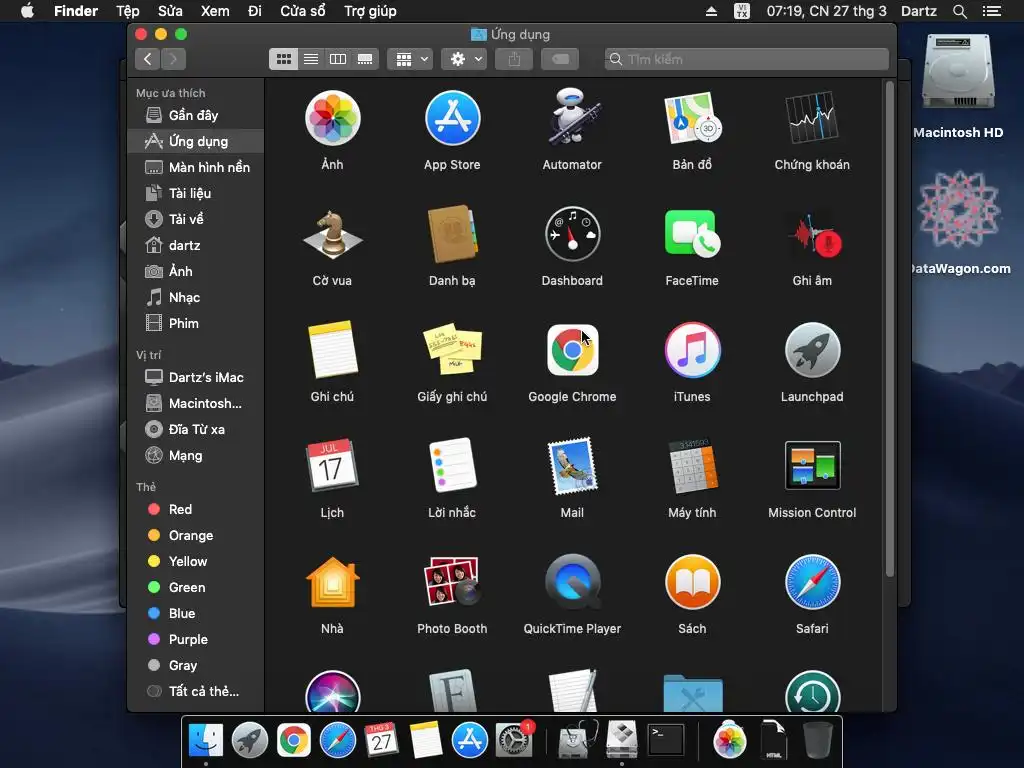Open the Sách books app
Image resolution: width=1024 pixels, height=768 pixels.
coord(692,582)
